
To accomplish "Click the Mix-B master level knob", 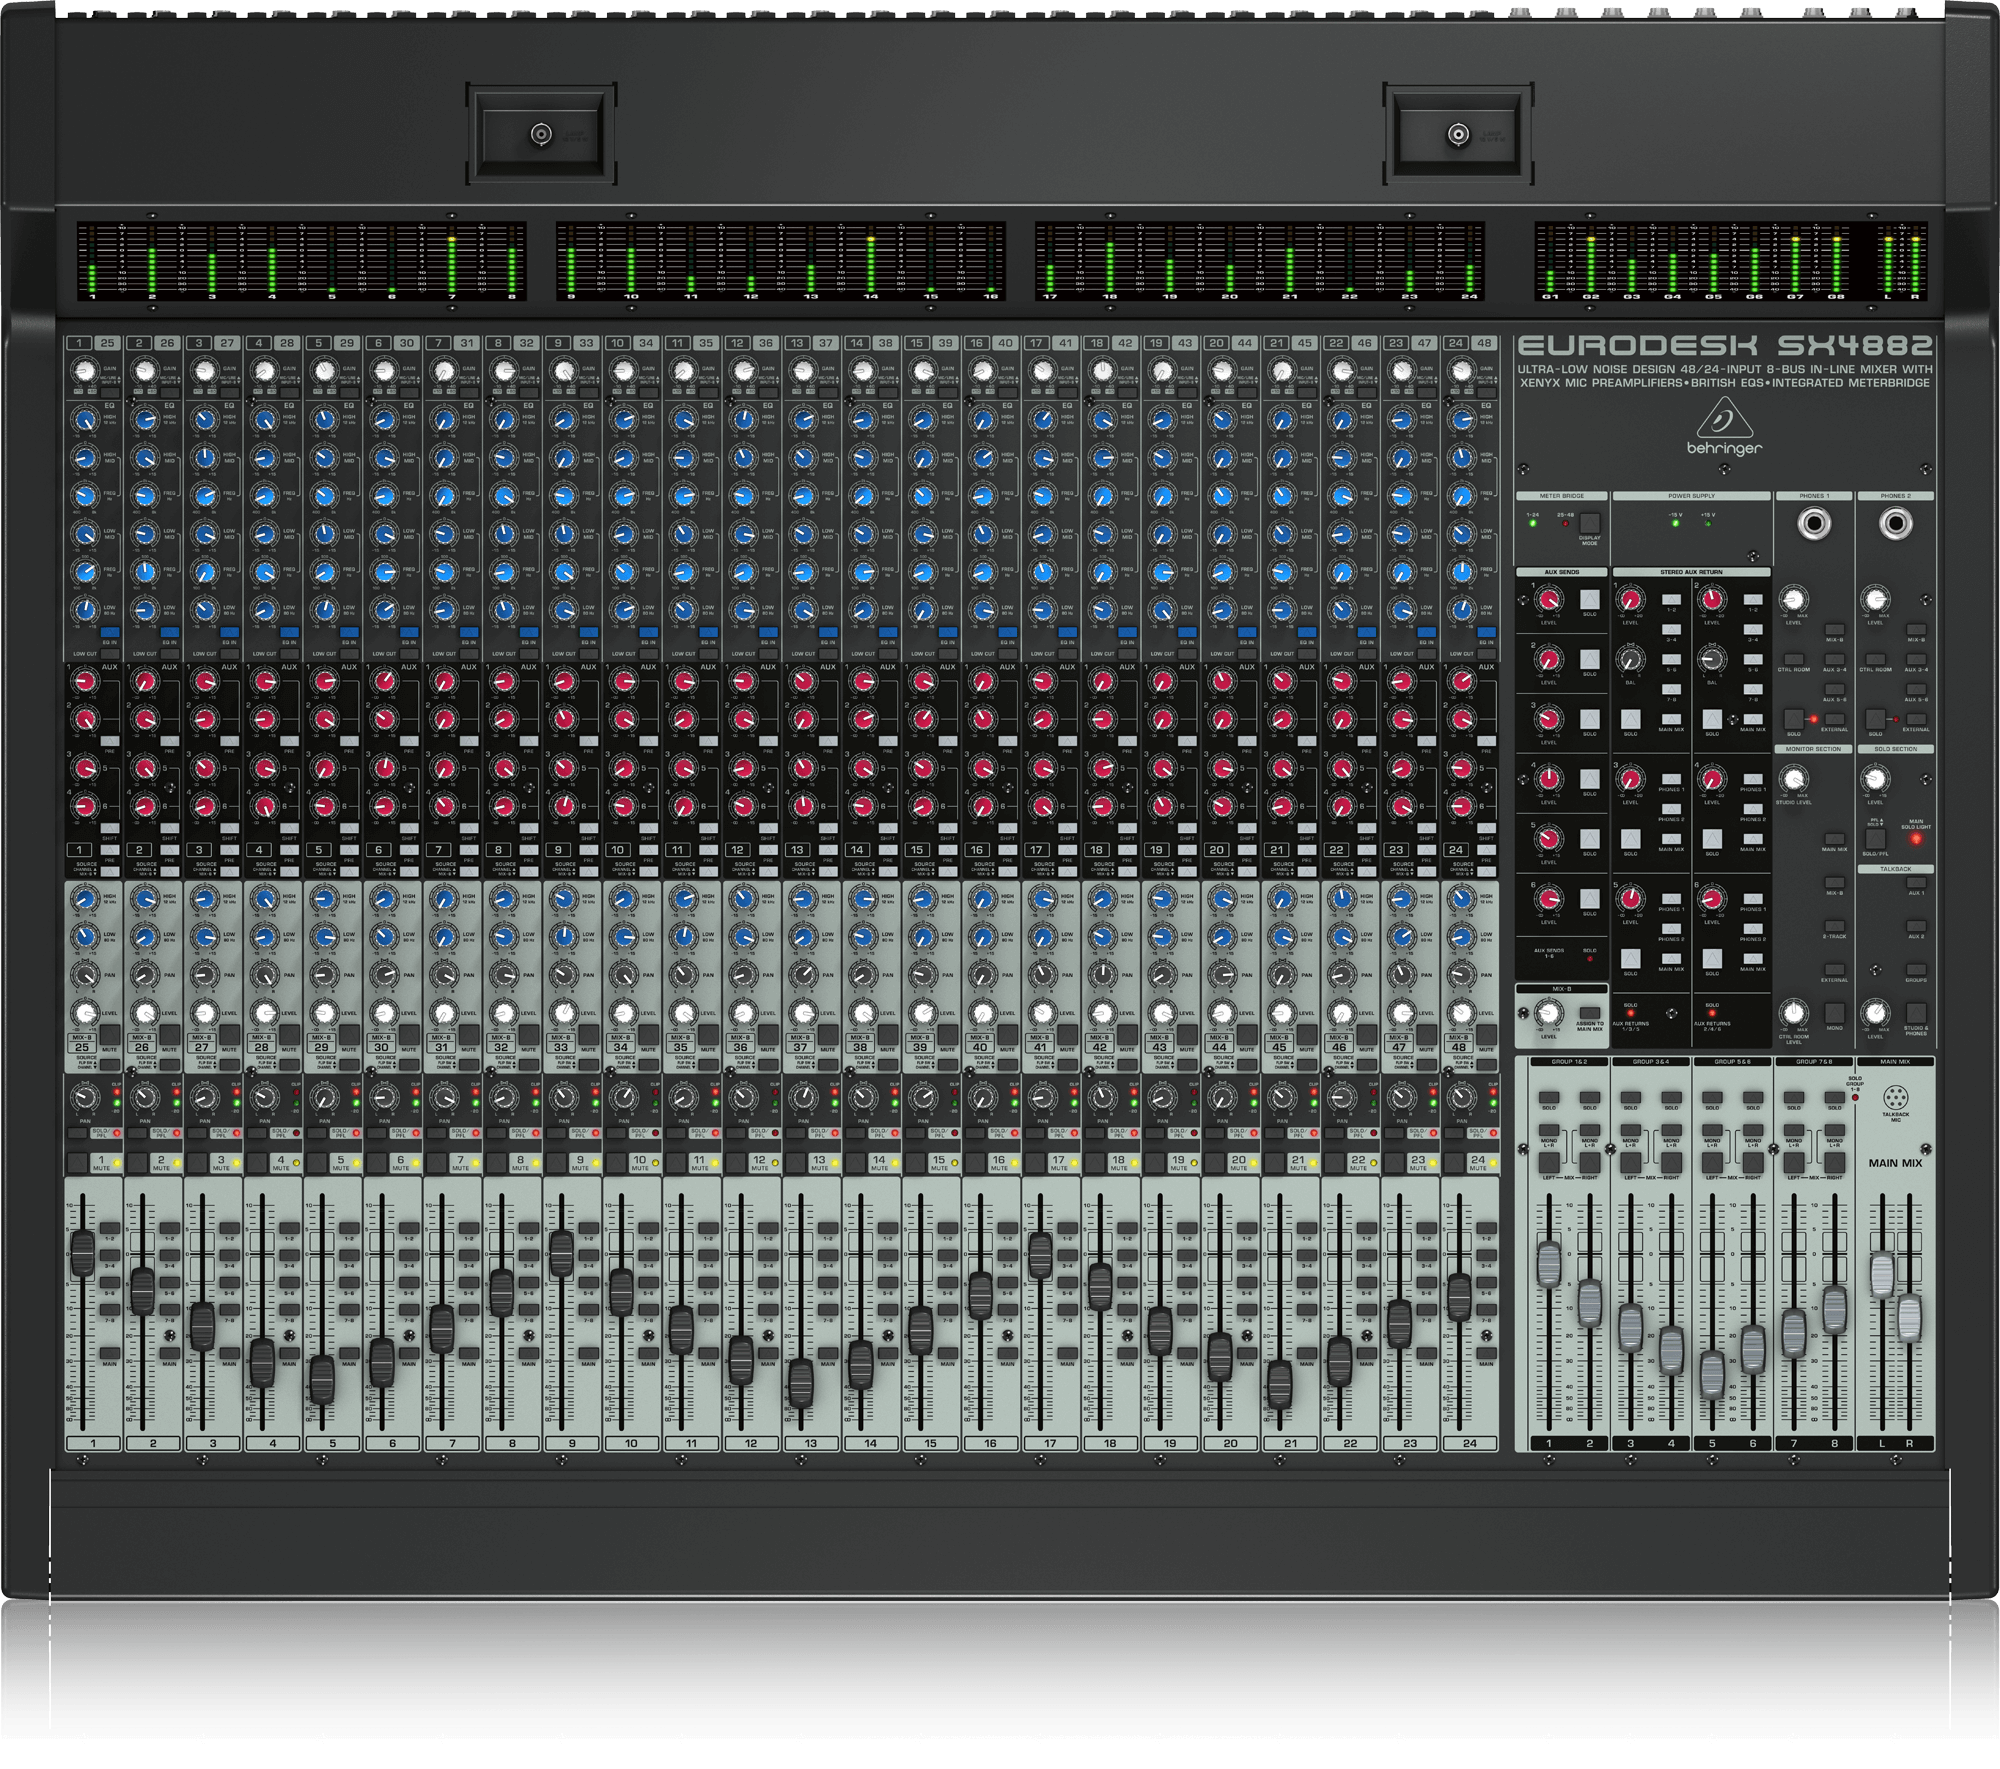I will pos(1549,1014).
